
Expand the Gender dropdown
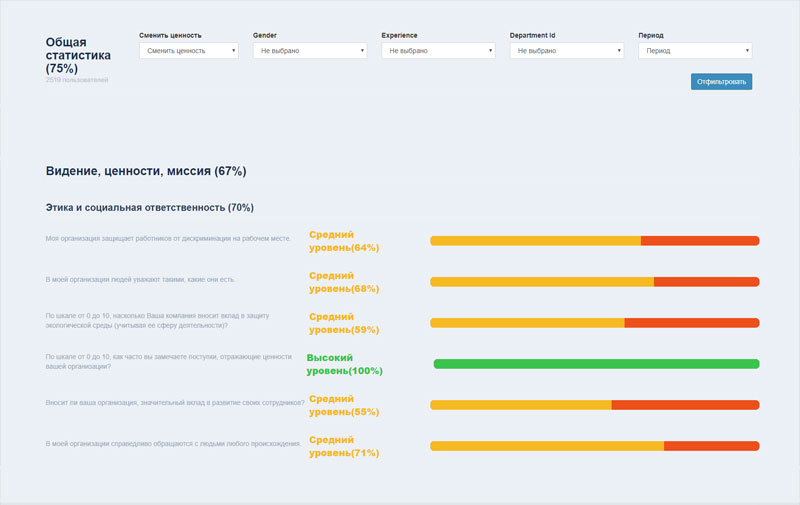309,50
